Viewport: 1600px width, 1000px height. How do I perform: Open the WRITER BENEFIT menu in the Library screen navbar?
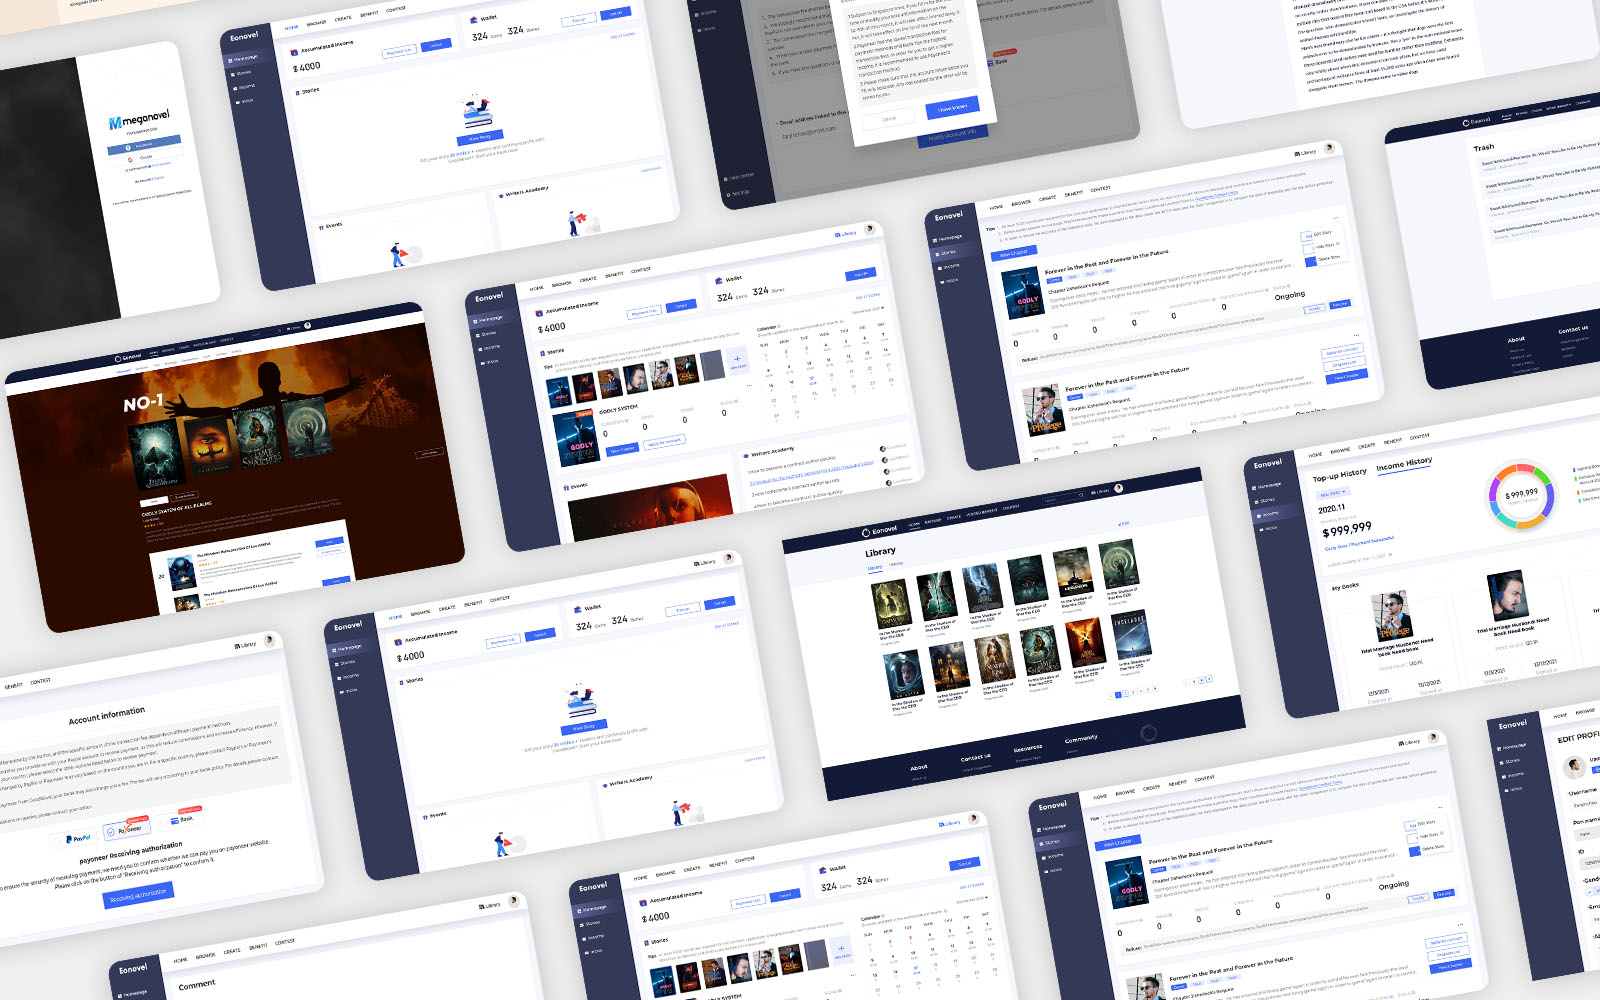pyautogui.click(x=981, y=511)
